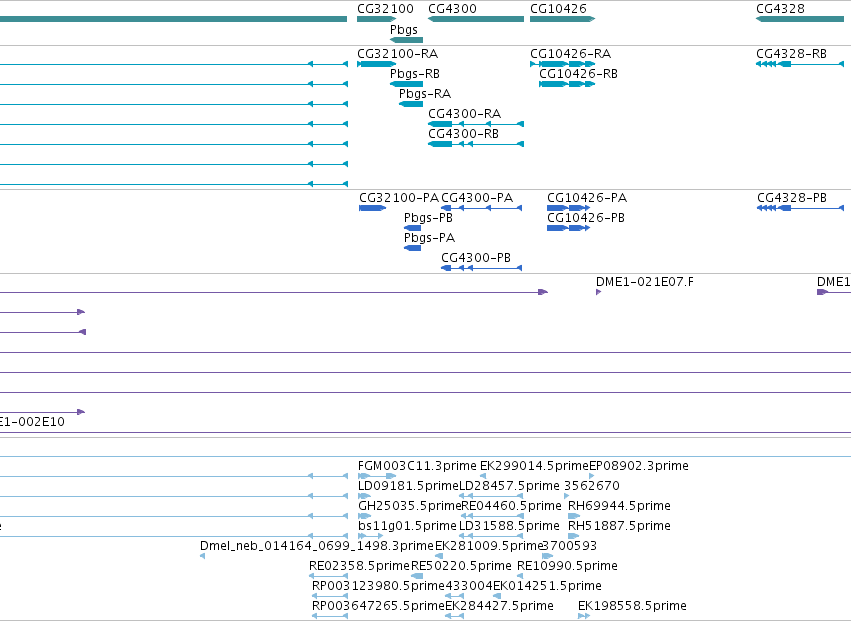This screenshot has width=851, height=621.
Task: Click the CG4300-RA transcript label
Action: click(465, 114)
